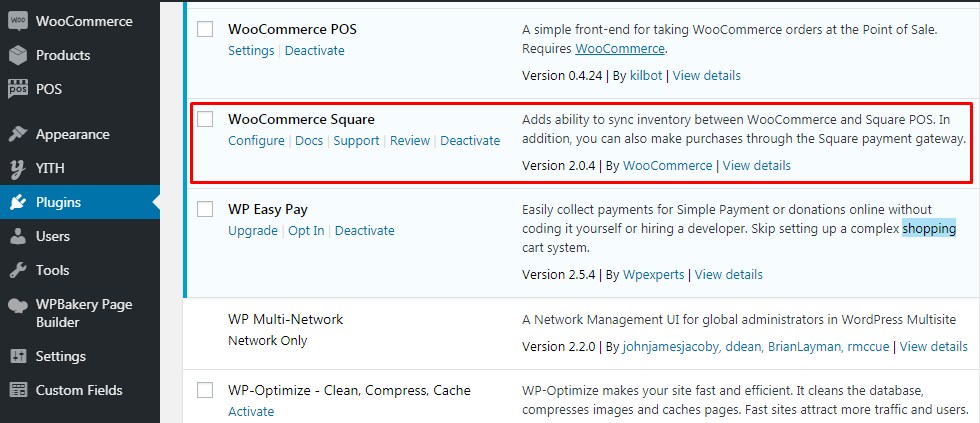Click Version 0.4.24 text

[x=562, y=76]
